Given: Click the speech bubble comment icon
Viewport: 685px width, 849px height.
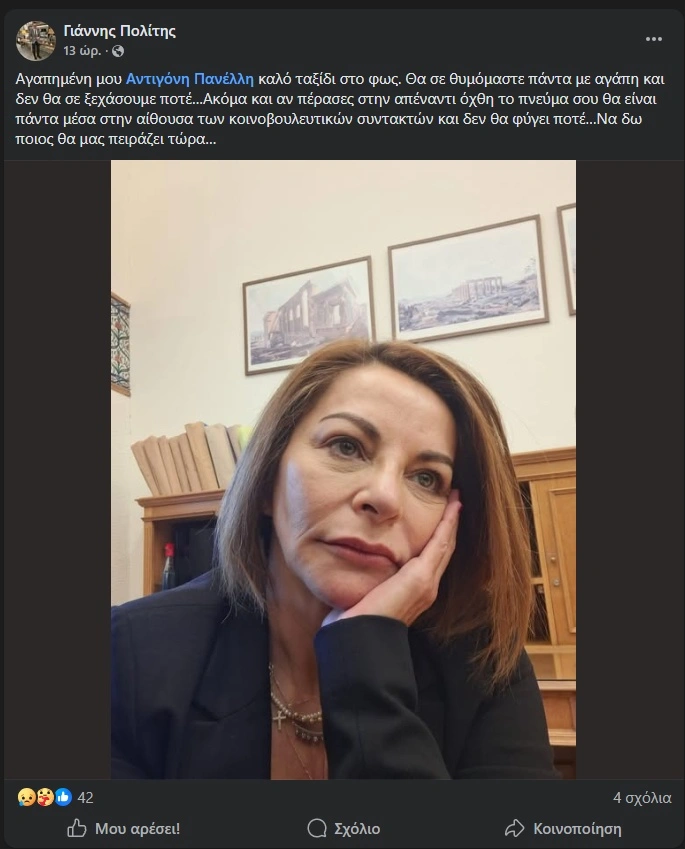Looking at the screenshot, I should point(317,828).
